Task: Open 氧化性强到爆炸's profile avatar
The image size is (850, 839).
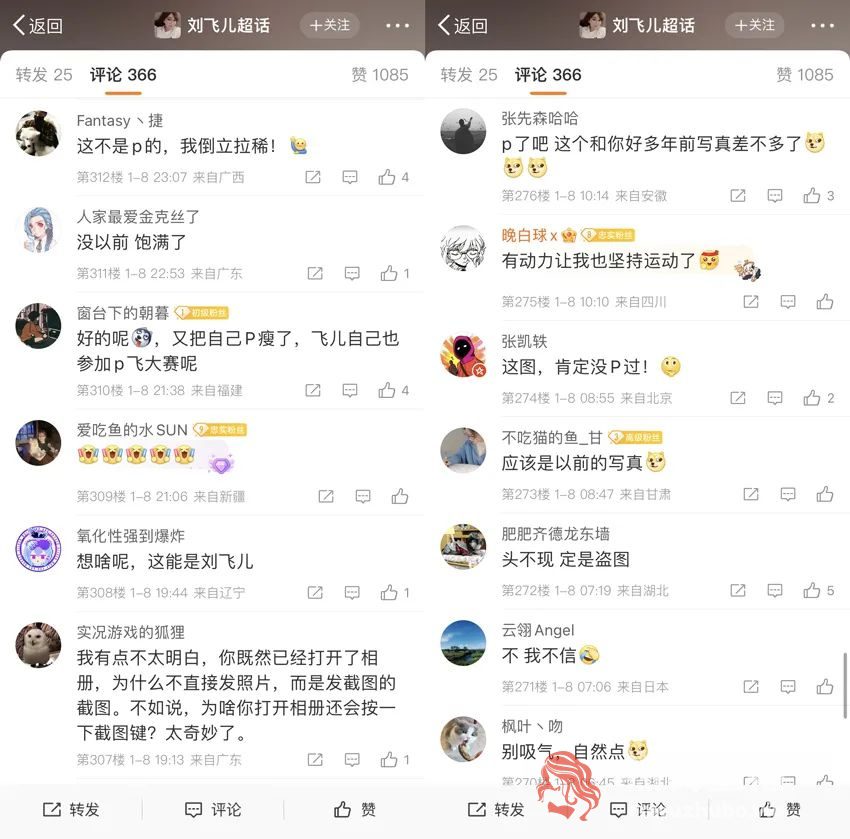Action: point(38,548)
